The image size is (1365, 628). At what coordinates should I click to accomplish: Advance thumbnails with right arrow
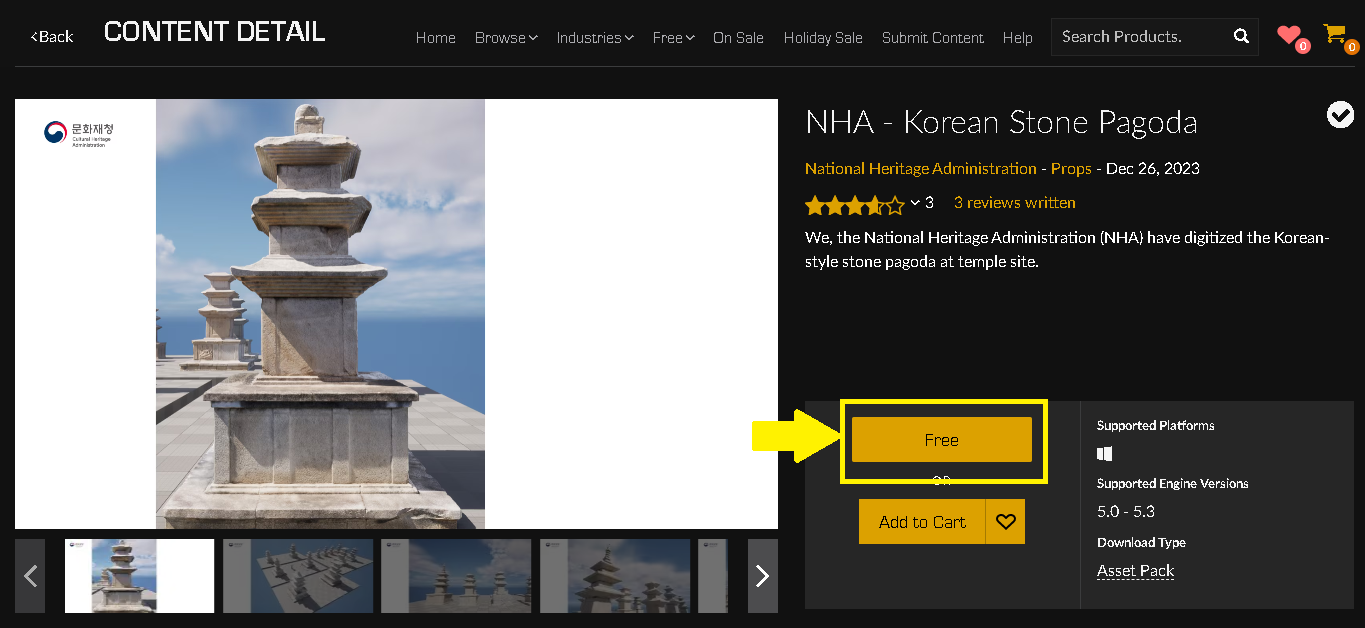[x=762, y=576]
